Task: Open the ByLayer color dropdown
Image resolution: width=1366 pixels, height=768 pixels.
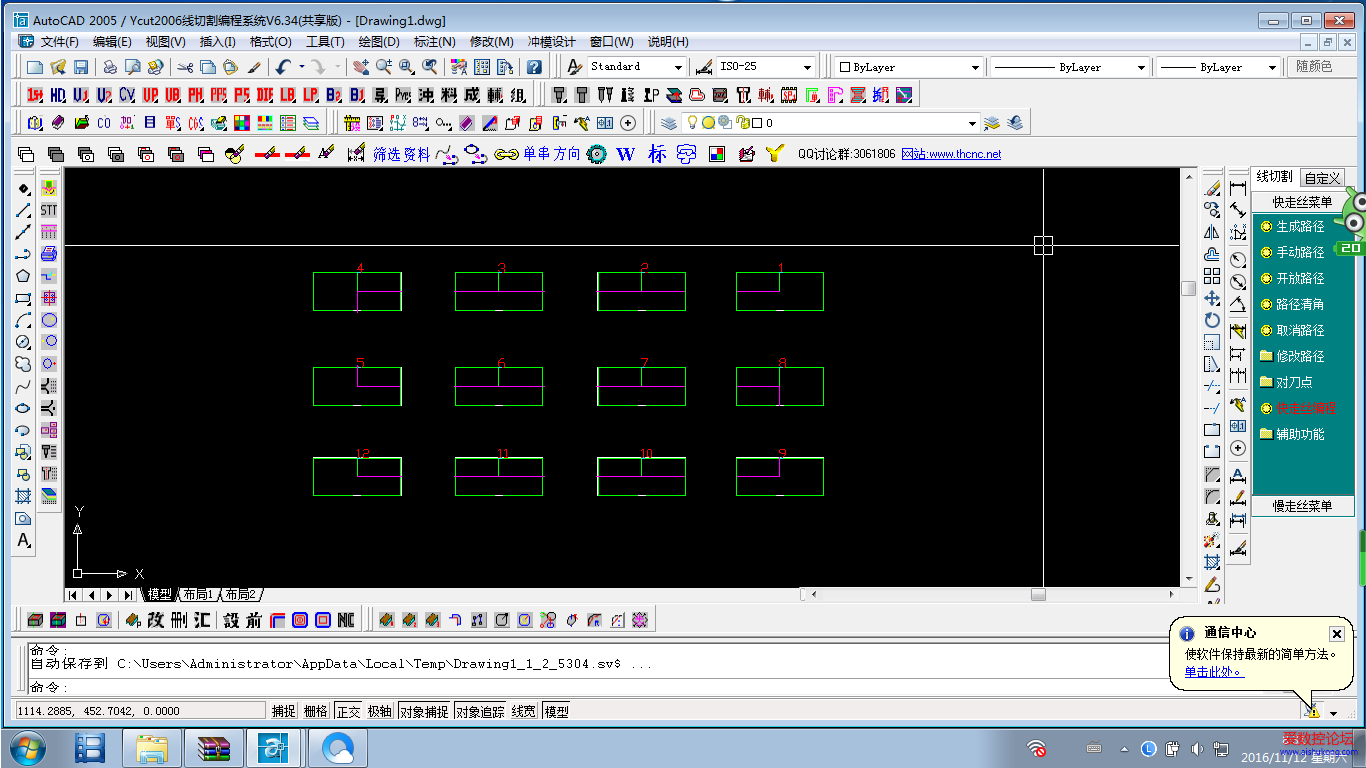Action: pos(910,67)
